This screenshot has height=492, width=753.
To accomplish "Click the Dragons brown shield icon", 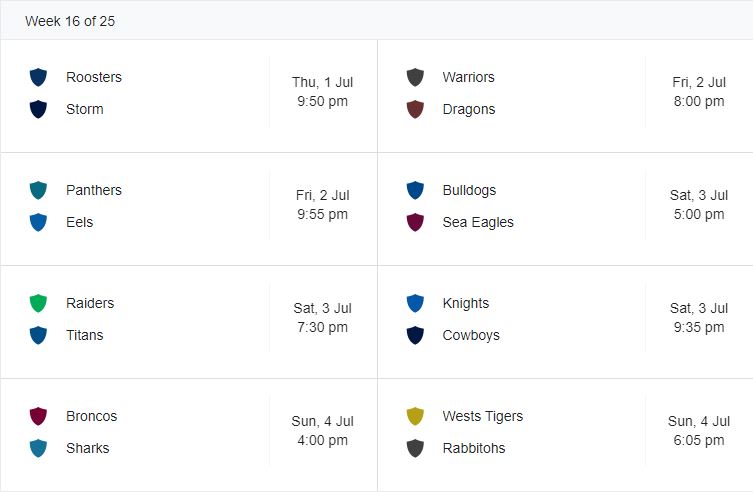I will [x=415, y=109].
